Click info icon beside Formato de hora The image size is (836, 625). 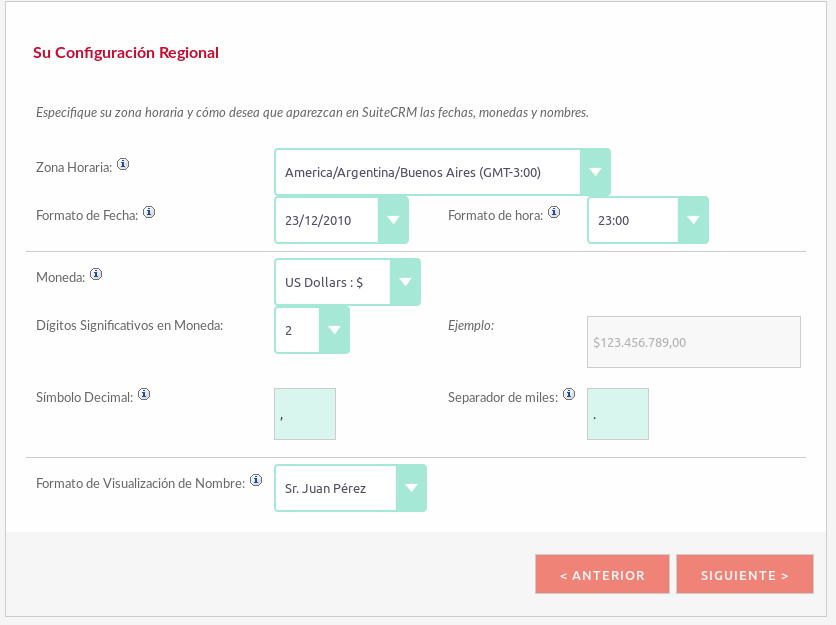[x=554, y=212]
